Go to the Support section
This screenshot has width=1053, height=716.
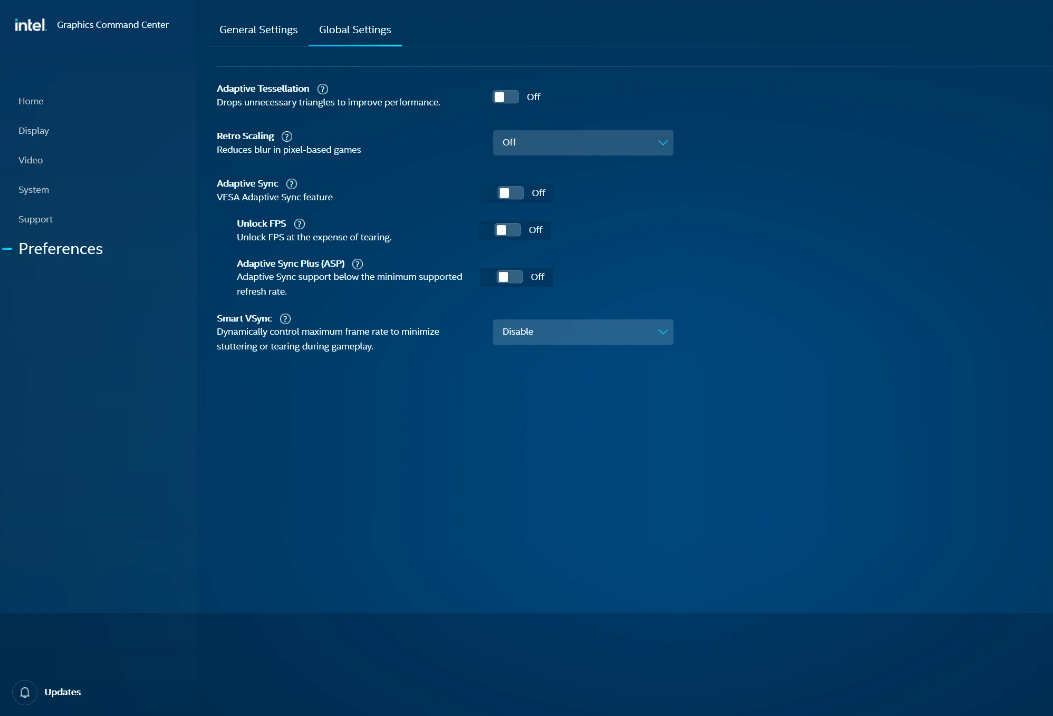pyautogui.click(x=36, y=220)
